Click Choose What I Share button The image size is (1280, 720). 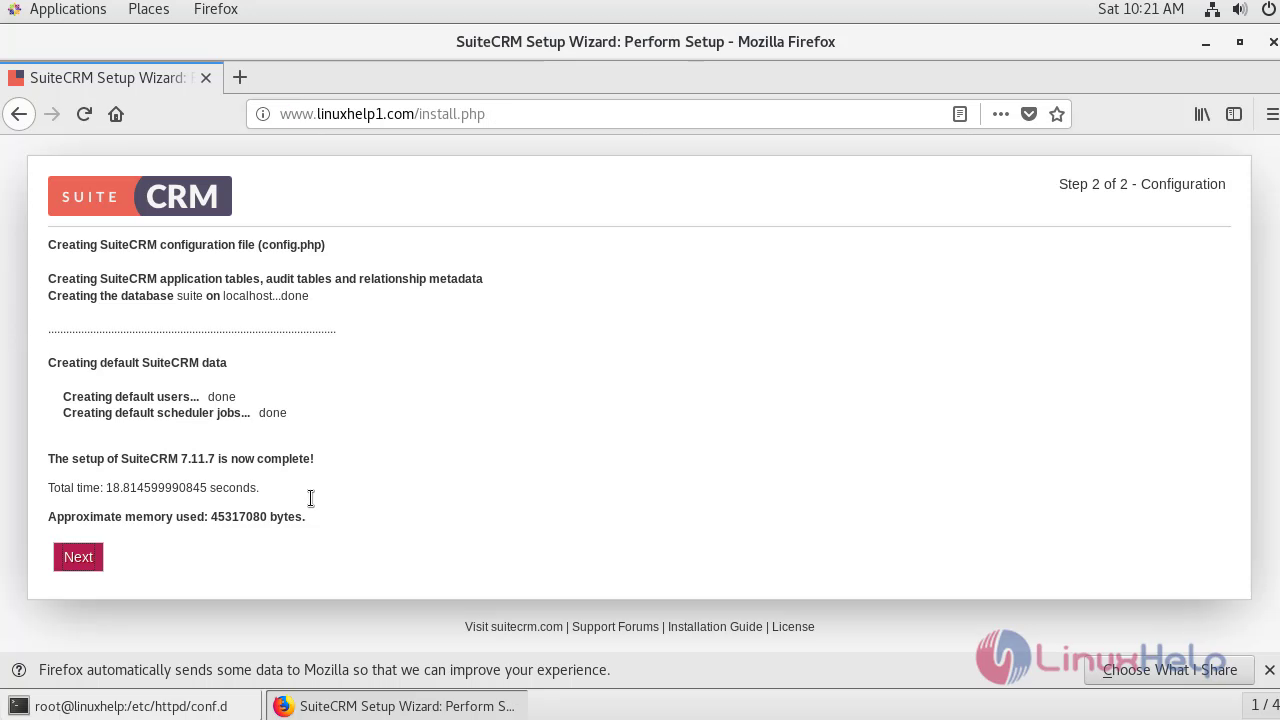click(1170, 670)
